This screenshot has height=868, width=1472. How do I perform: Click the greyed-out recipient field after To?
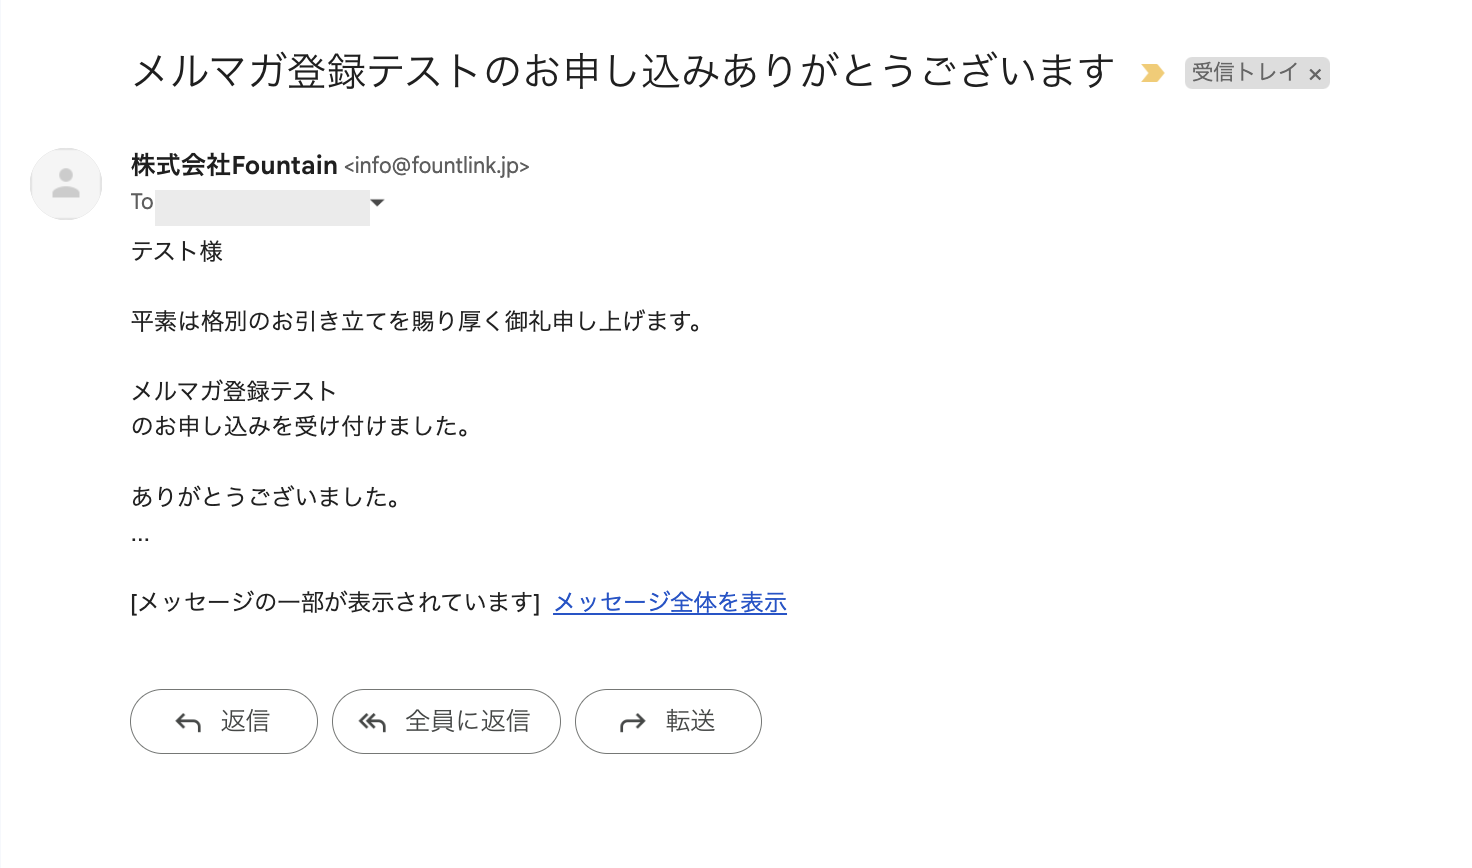(x=262, y=207)
